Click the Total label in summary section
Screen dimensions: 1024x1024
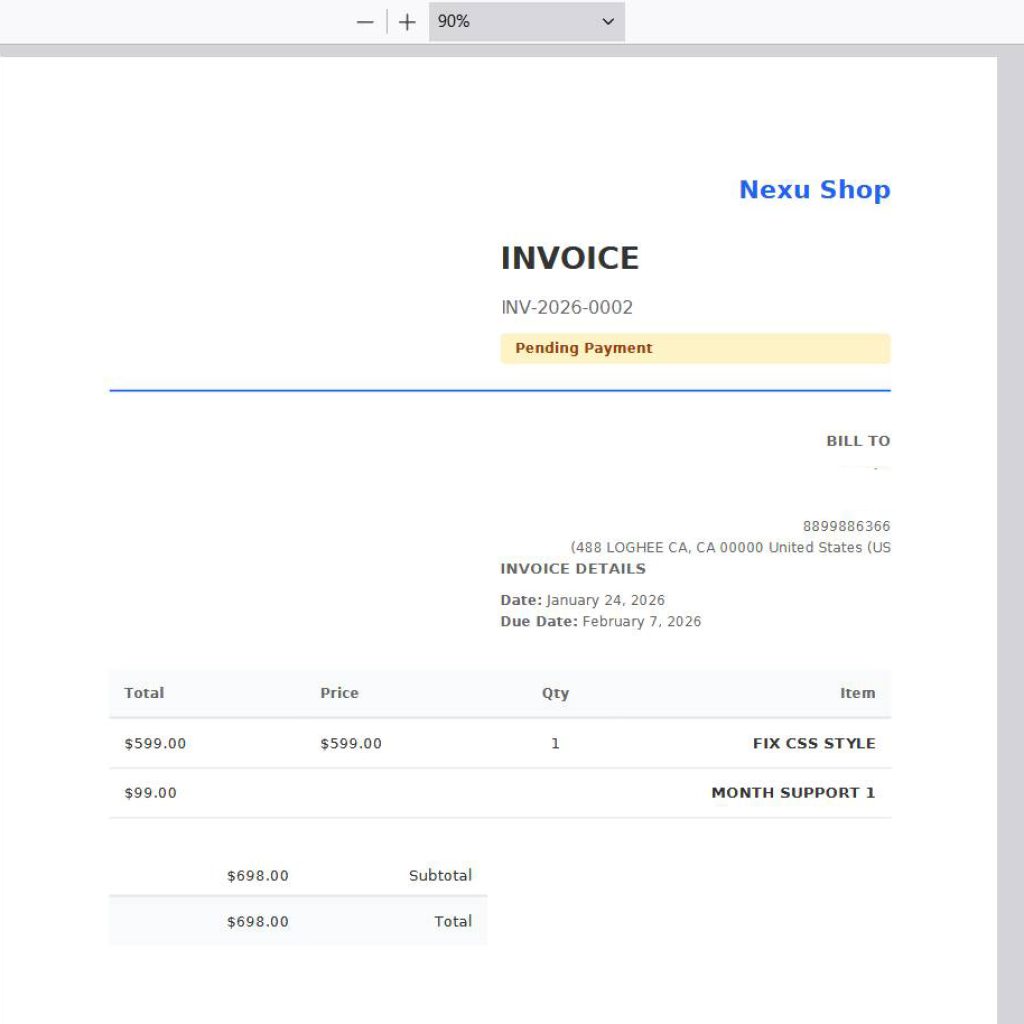point(453,921)
